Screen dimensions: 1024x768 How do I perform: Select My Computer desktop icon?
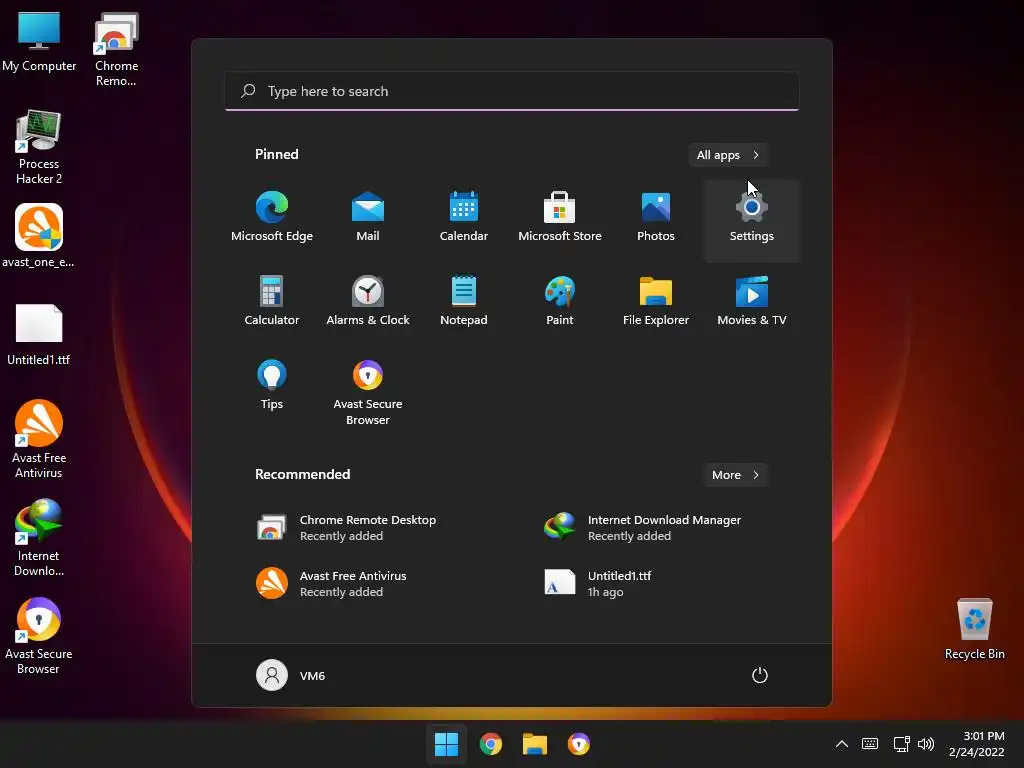pyautogui.click(x=39, y=42)
